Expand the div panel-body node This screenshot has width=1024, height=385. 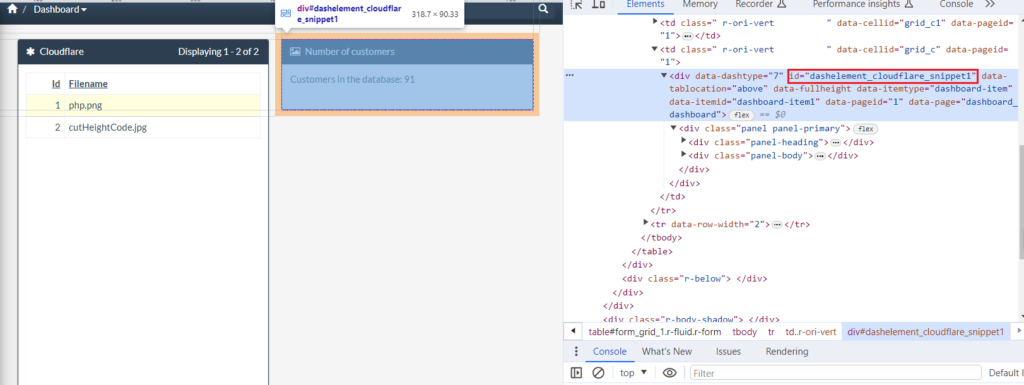[684, 155]
